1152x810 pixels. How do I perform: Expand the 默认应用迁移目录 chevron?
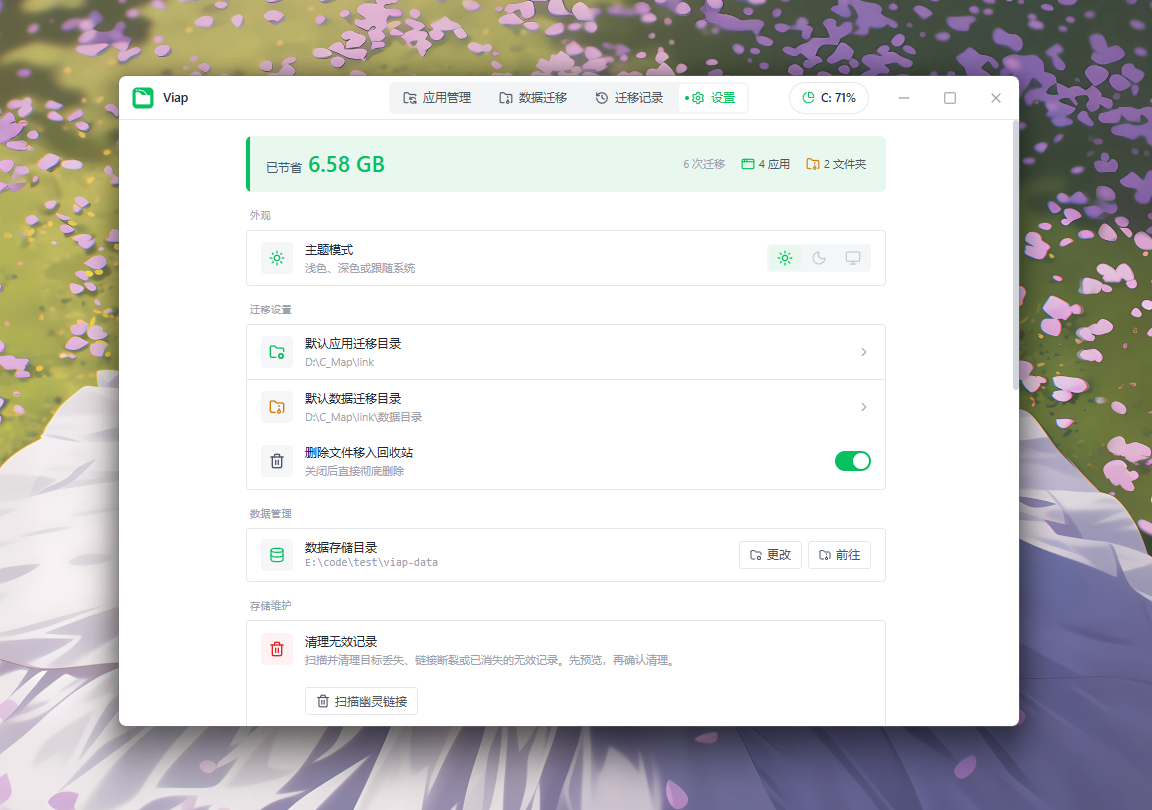click(x=864, y=352)
